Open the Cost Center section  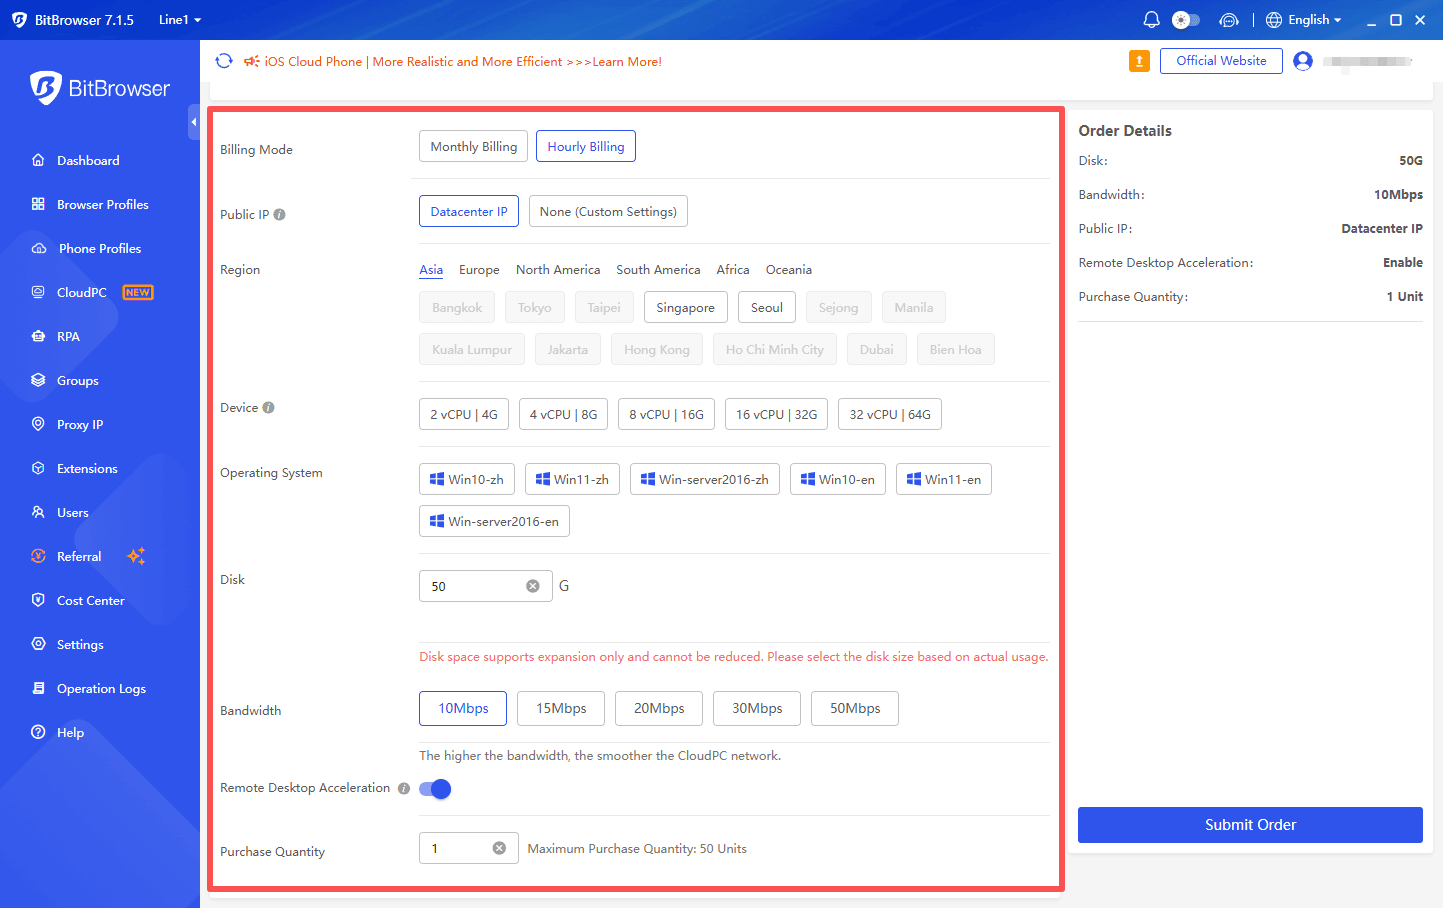point(90,600)
